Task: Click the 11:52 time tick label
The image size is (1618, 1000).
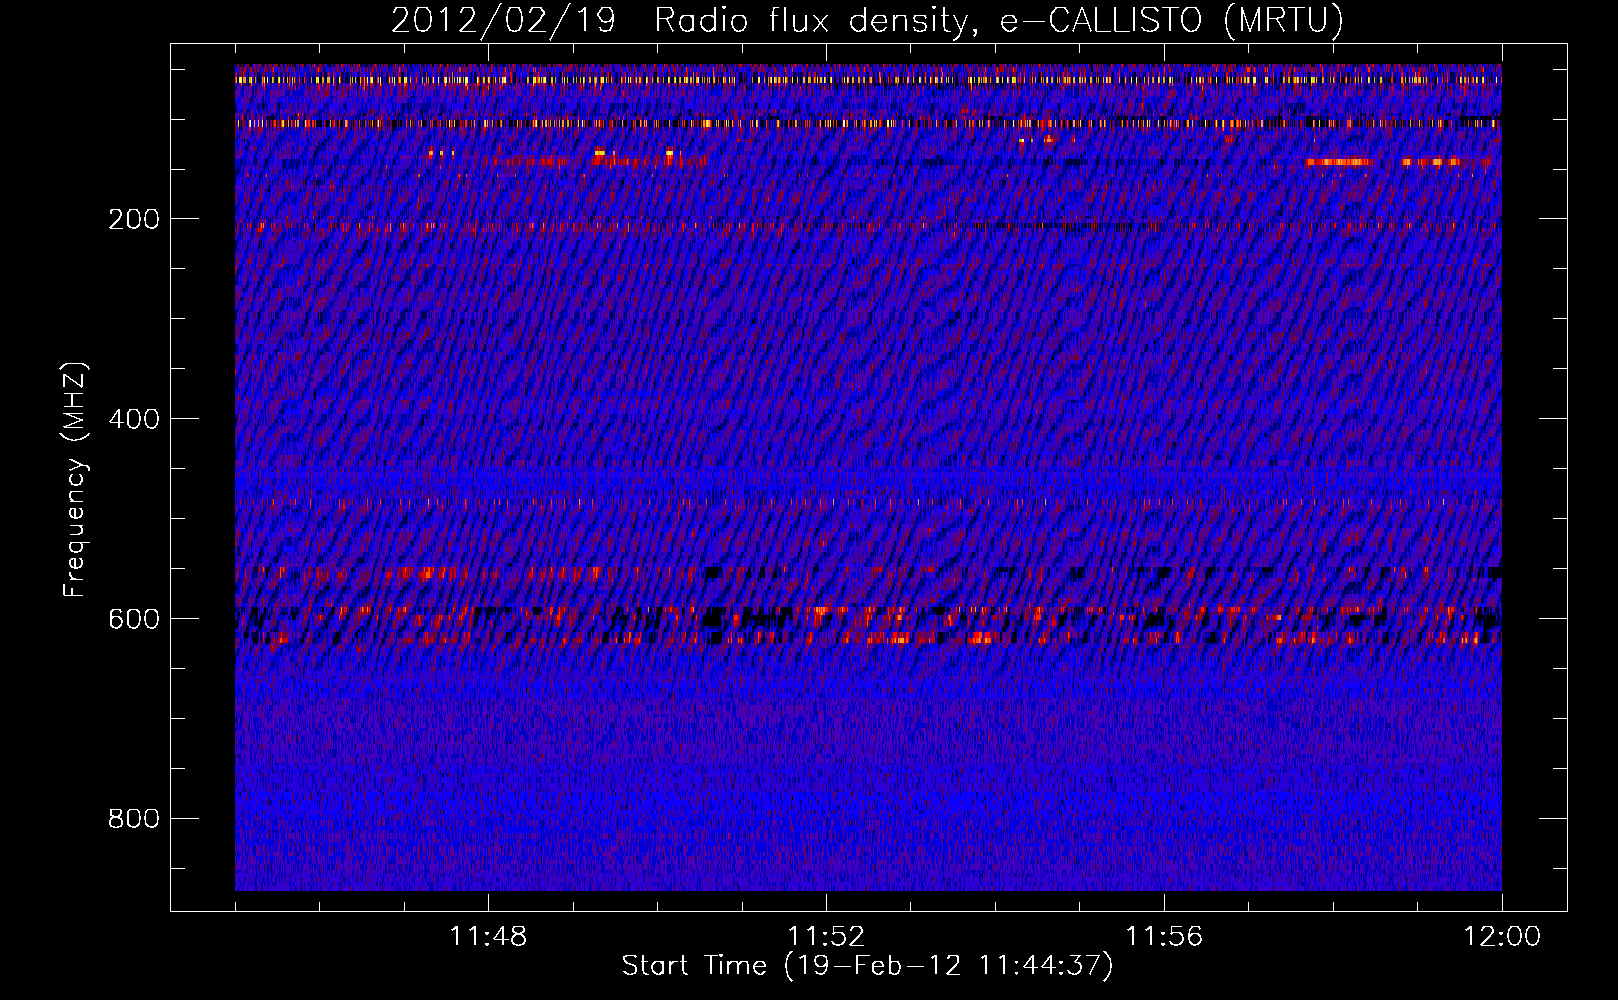Action: [826, 937]
